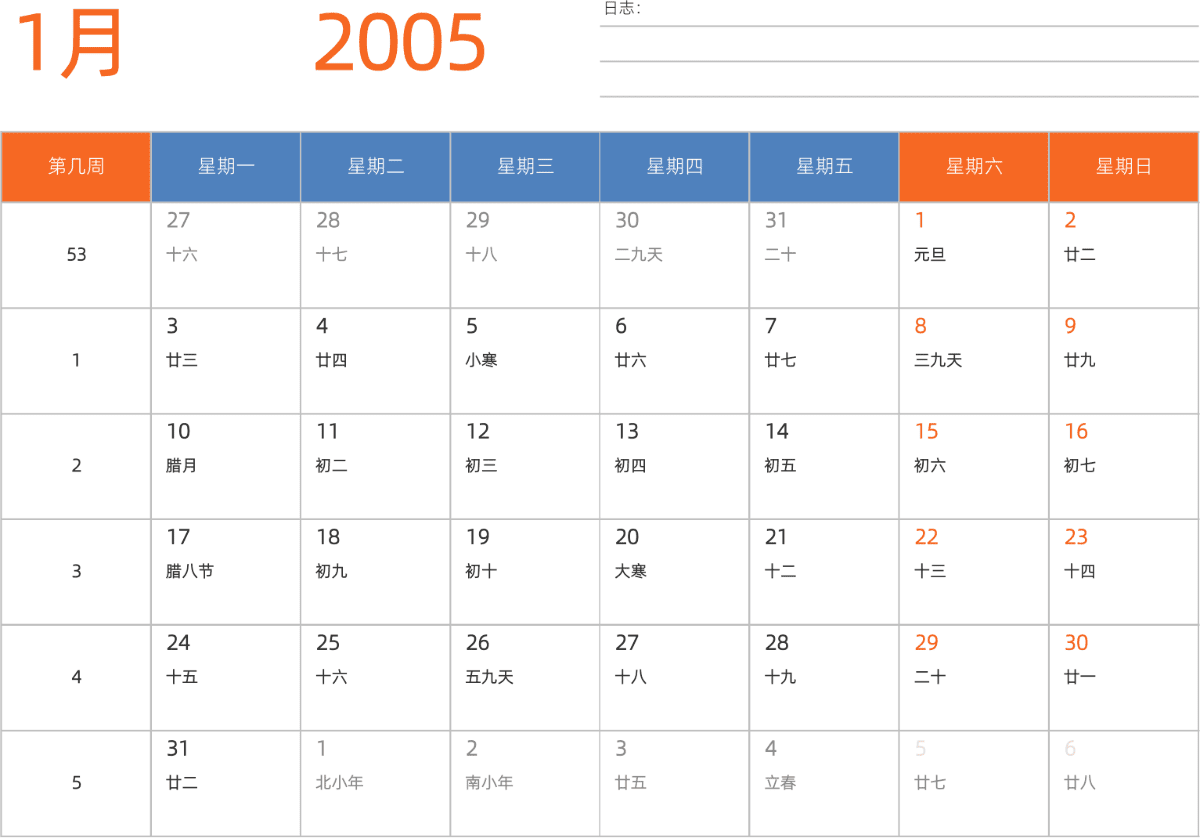Select week number 53
Image resolution: width=1200 pixels, height=838 pixels.
[x=76, y=255]
